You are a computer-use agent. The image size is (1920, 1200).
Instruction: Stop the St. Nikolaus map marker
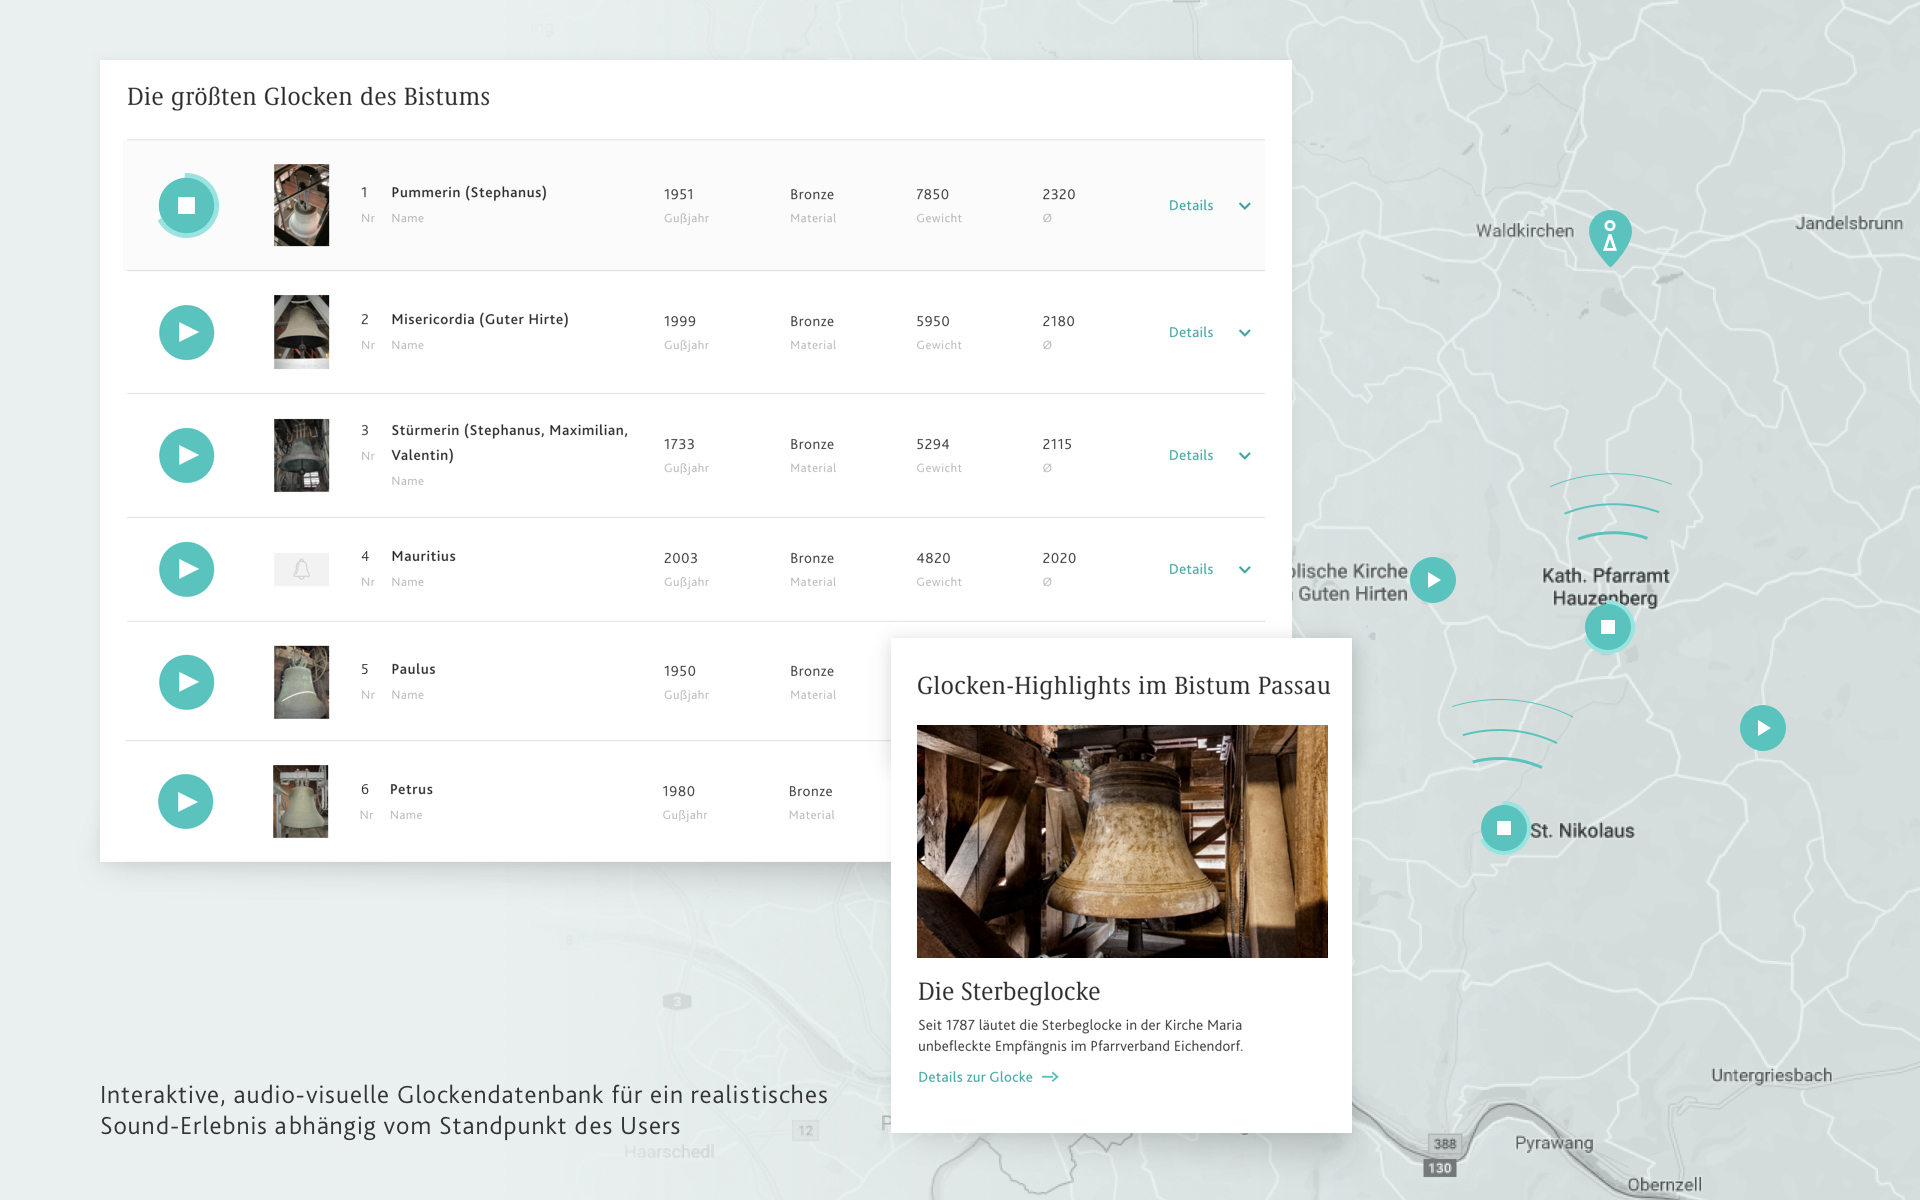click(1504, 828)
